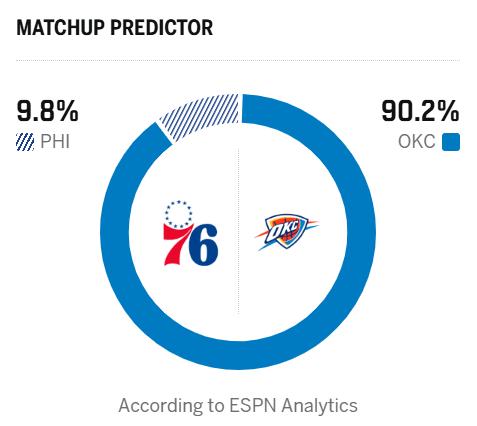Image resolution: width=477 pixels, height=426 pixels.
Task: Click the dotted horizontal line under the heading
Action: 238,61
